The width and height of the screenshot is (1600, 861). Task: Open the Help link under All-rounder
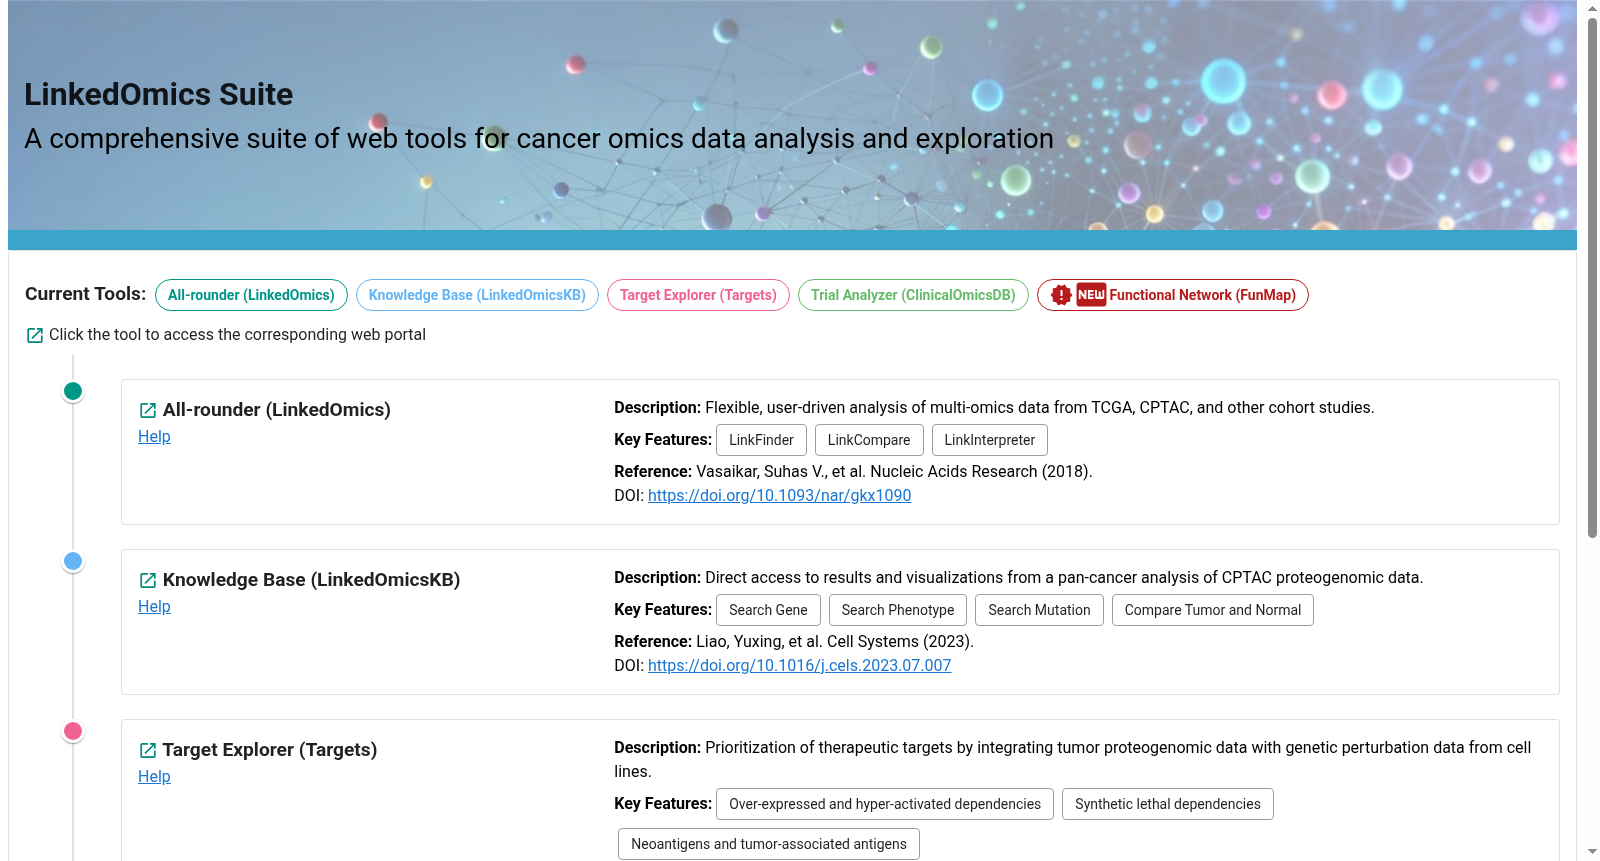(x=154, y=437)
